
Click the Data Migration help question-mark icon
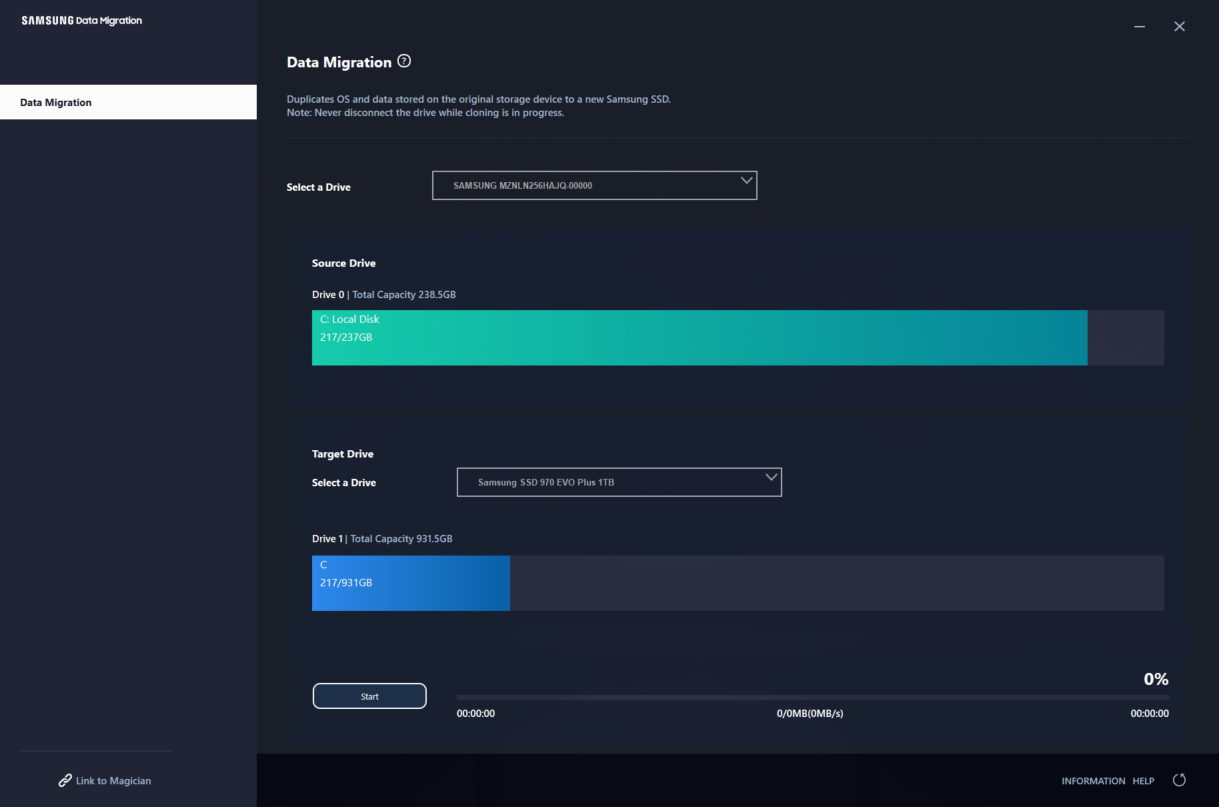[x=404, y=61]
